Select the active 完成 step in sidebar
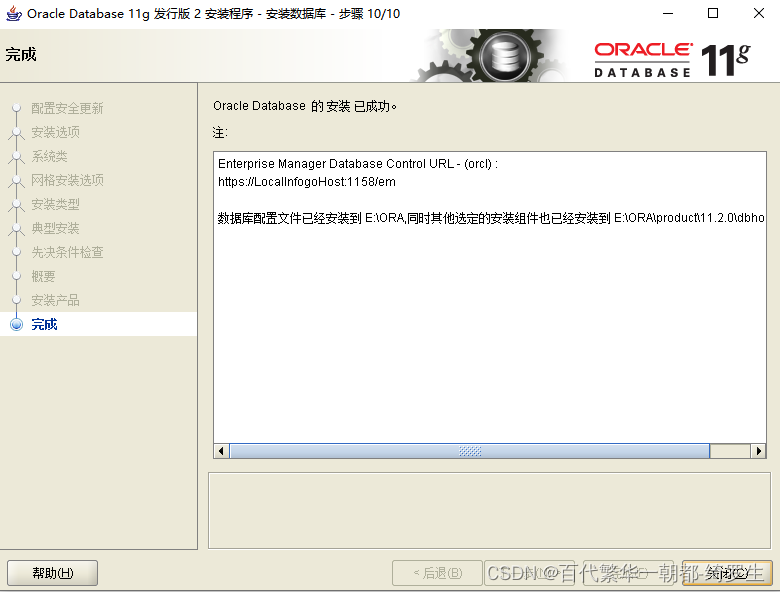The image size is (780, 592). (98, 324)
